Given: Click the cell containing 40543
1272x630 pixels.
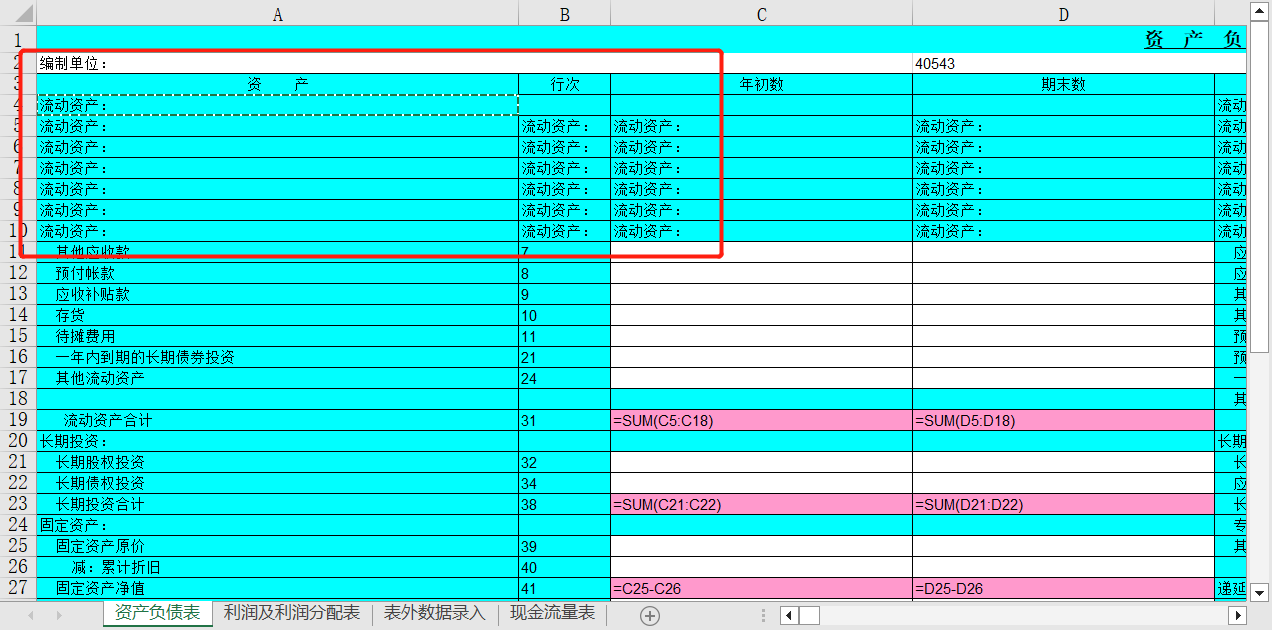Looking at the screenshot, I should [x=961, y=63].
